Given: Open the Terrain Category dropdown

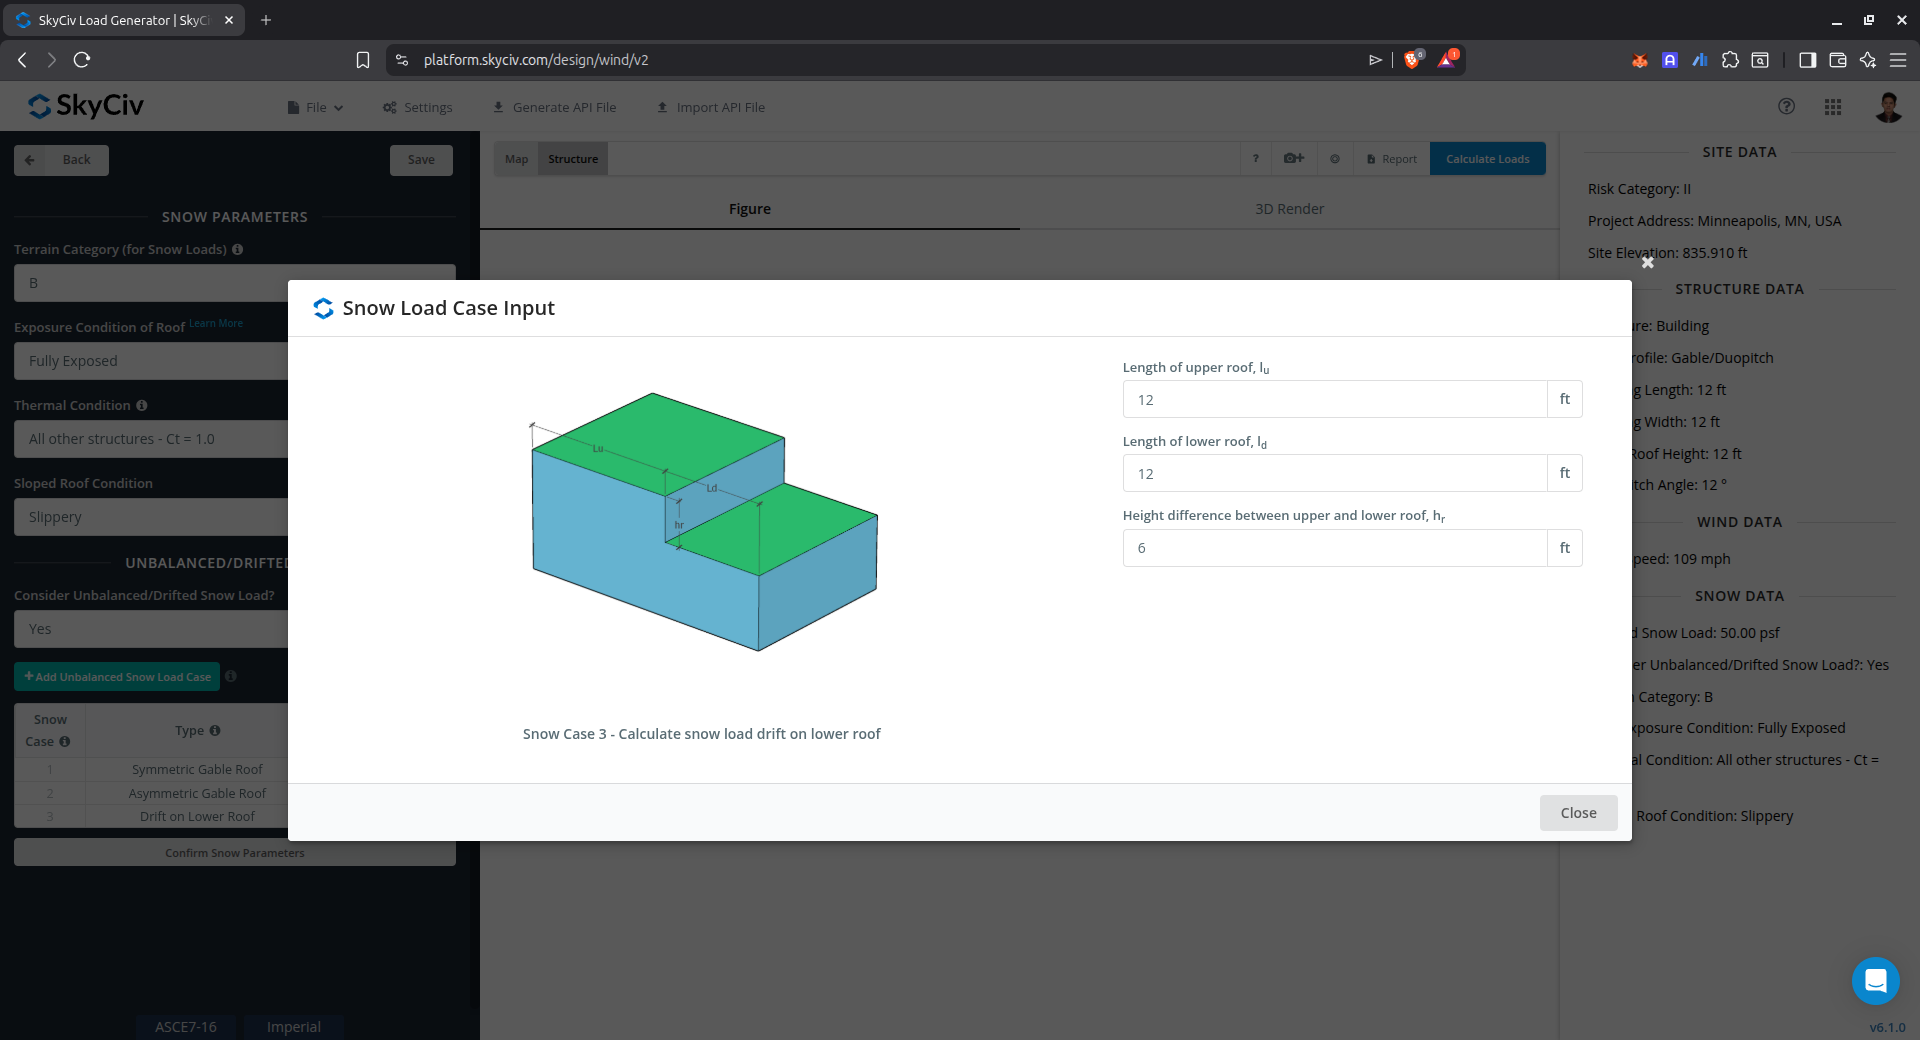Looking at the screenshot, I should [150, 283].
